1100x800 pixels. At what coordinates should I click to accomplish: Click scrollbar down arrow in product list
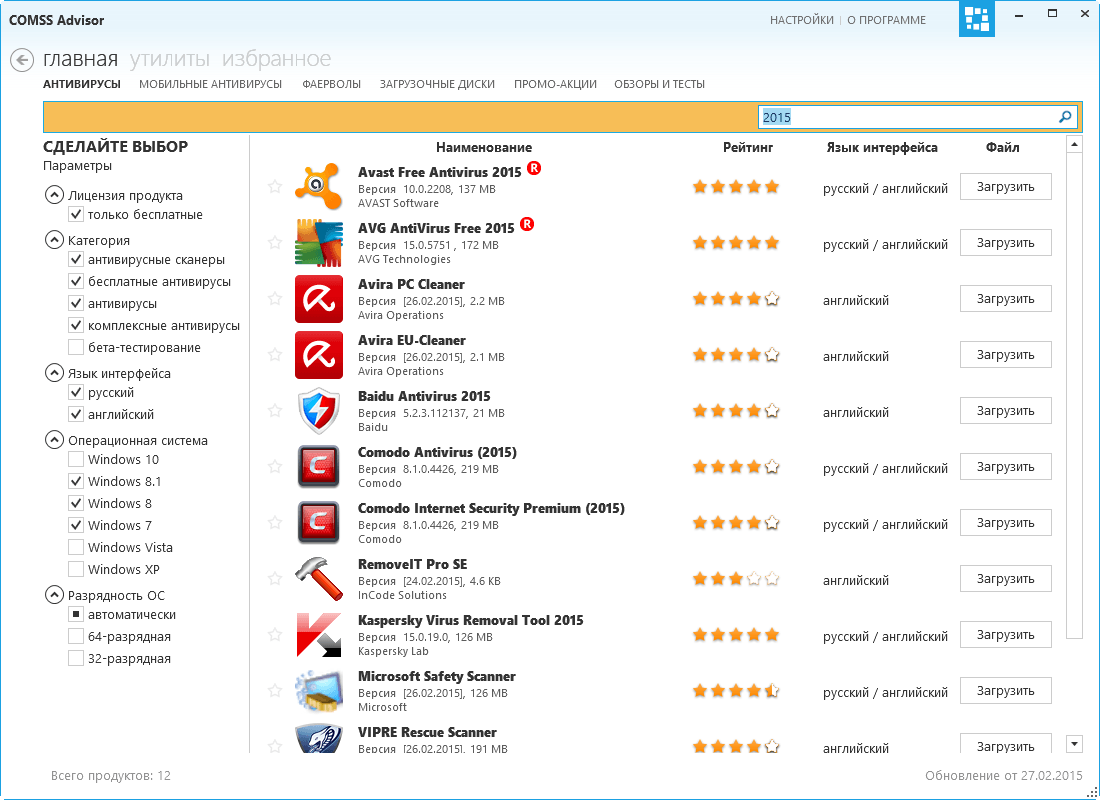[1074, 743]
